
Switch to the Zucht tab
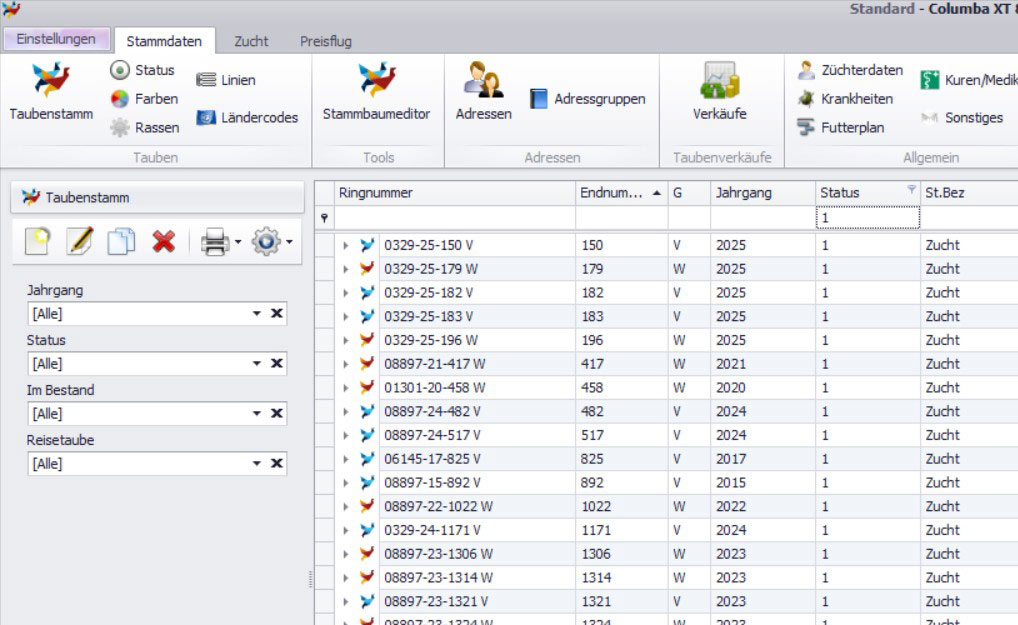[251, 41]
